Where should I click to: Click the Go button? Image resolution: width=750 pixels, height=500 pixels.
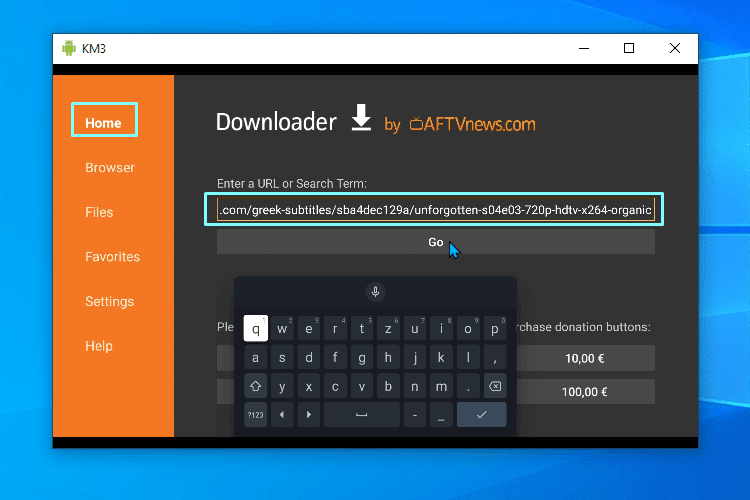point(435,242)
